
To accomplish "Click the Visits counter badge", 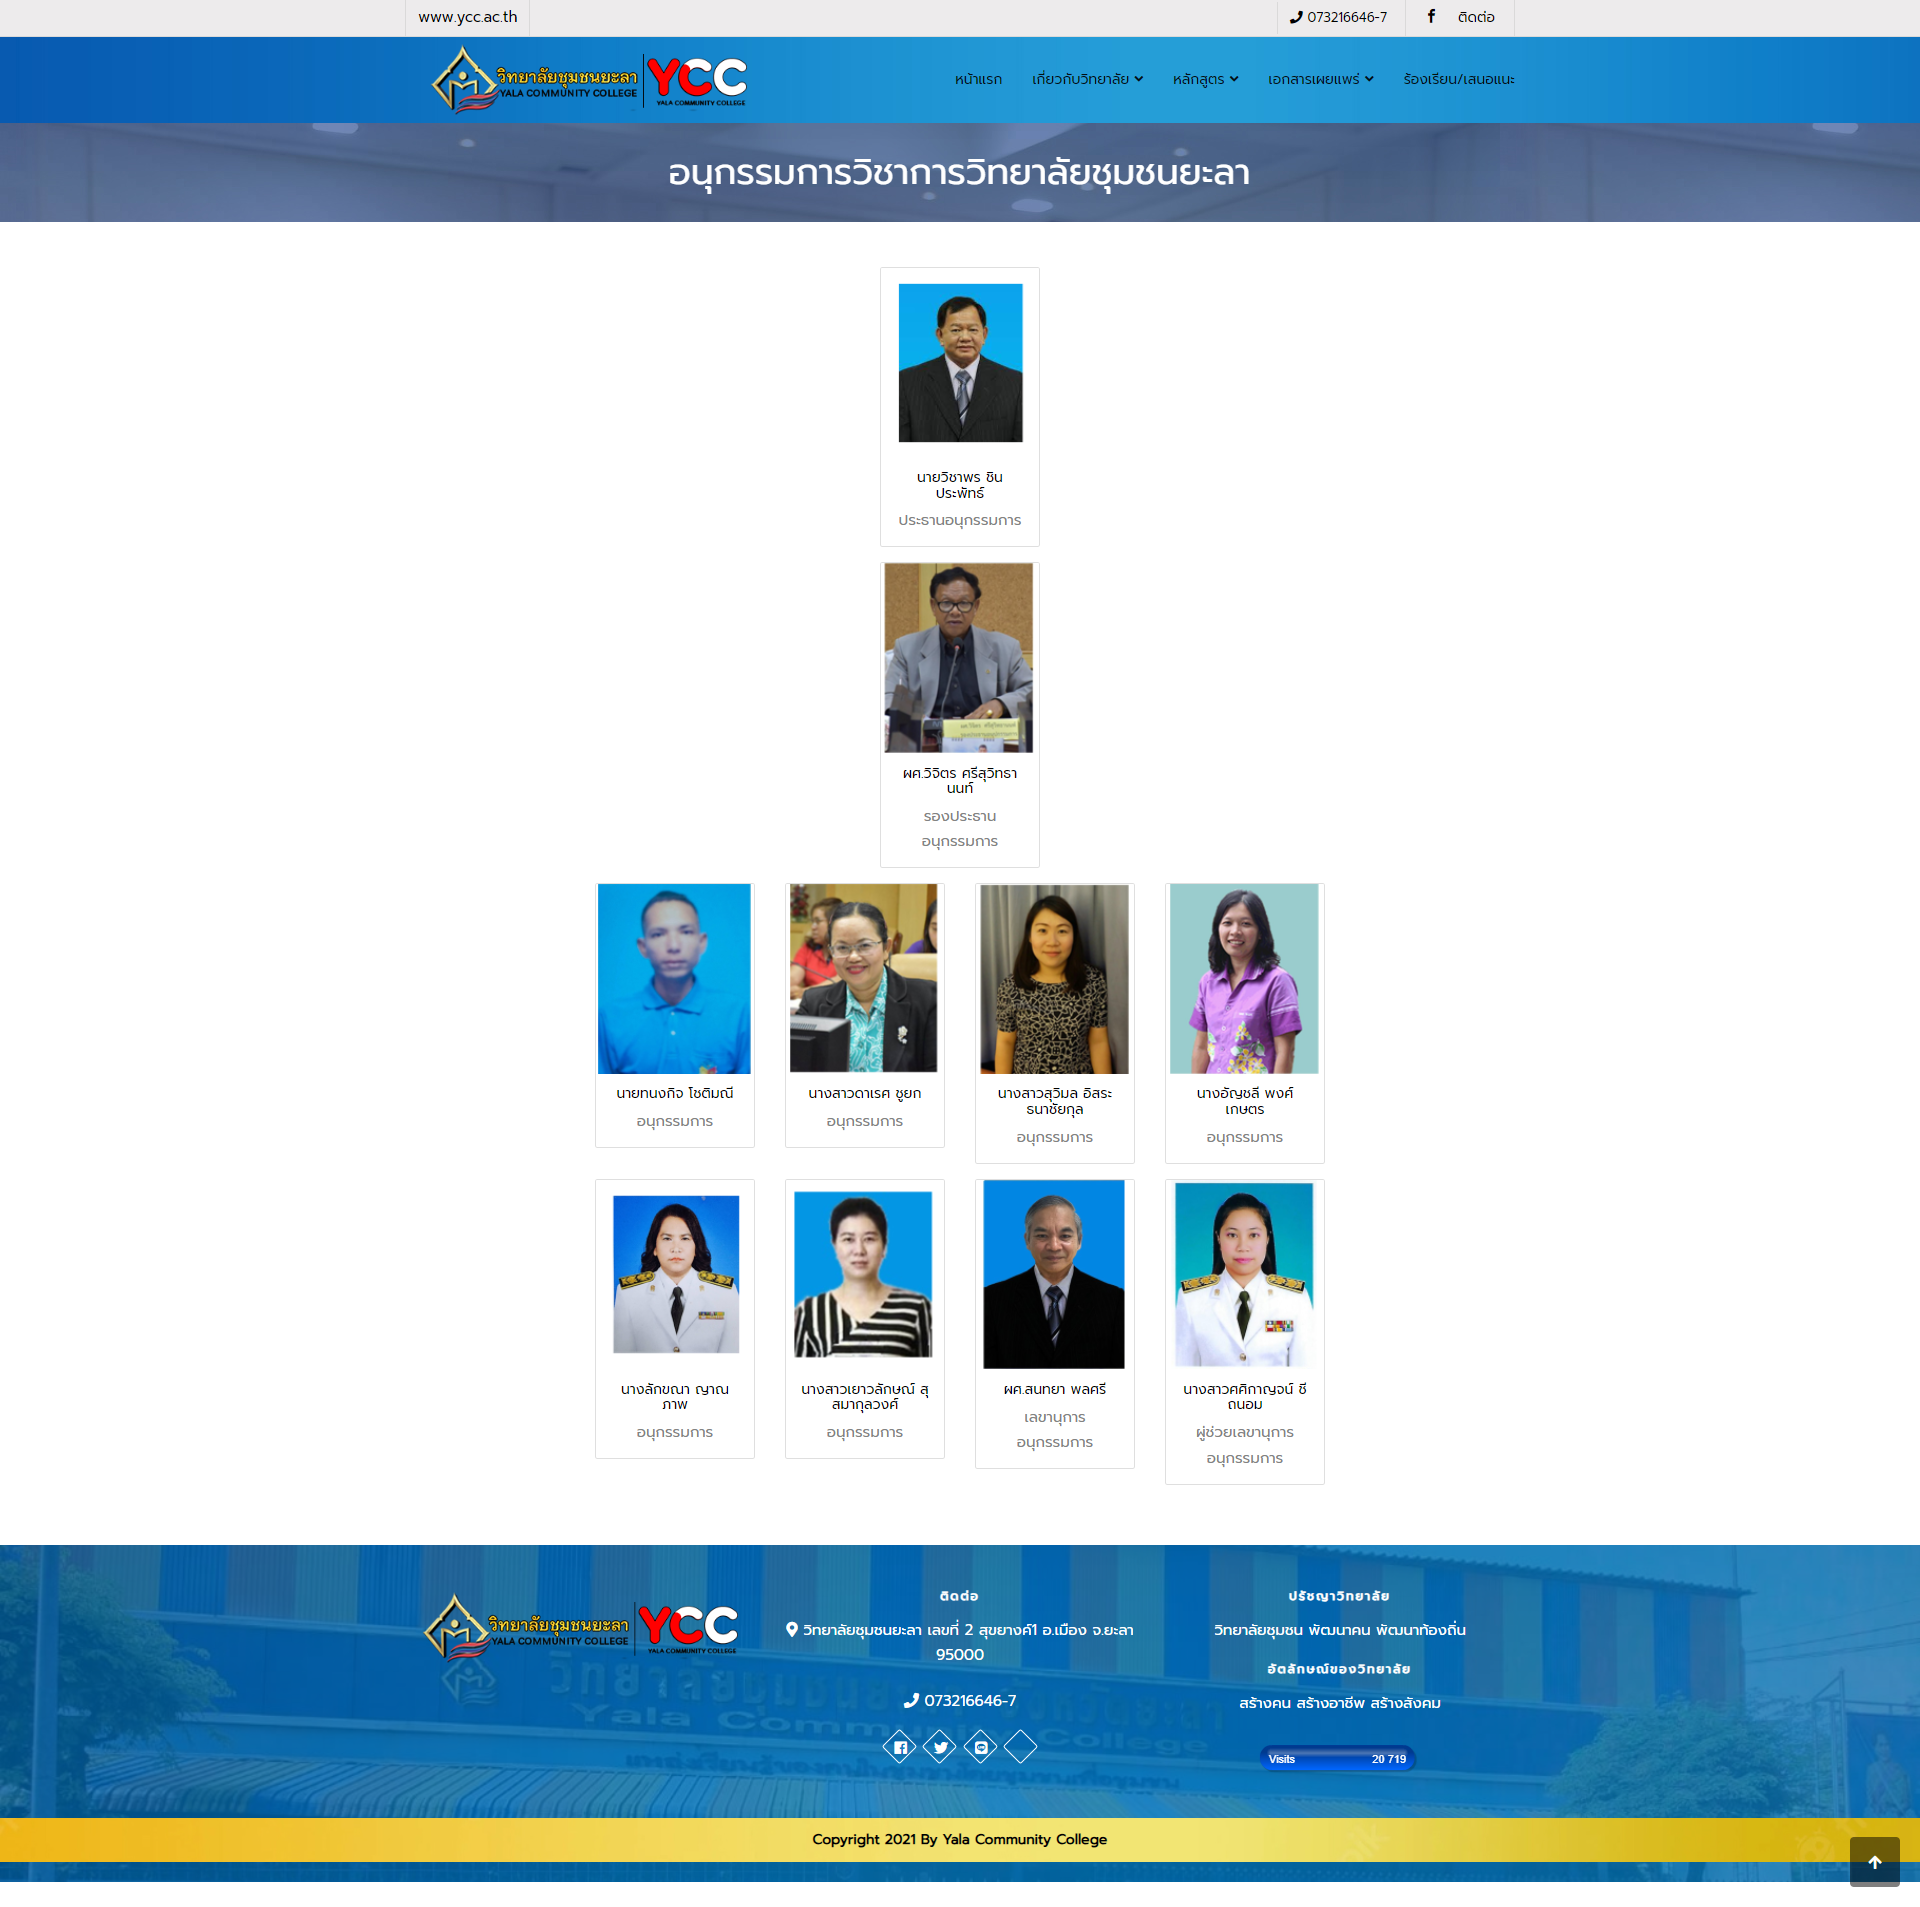I will click(x=1337, y=1758).
